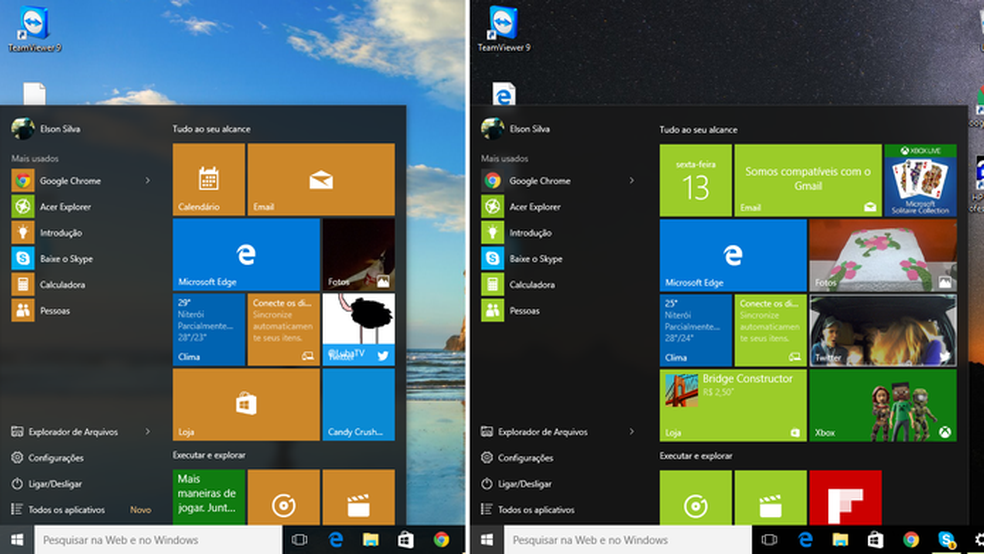Open the orange Calendário tile
The width and height of the screenshot is (984, 554).
pyautogui.click(x=209, y=179)
